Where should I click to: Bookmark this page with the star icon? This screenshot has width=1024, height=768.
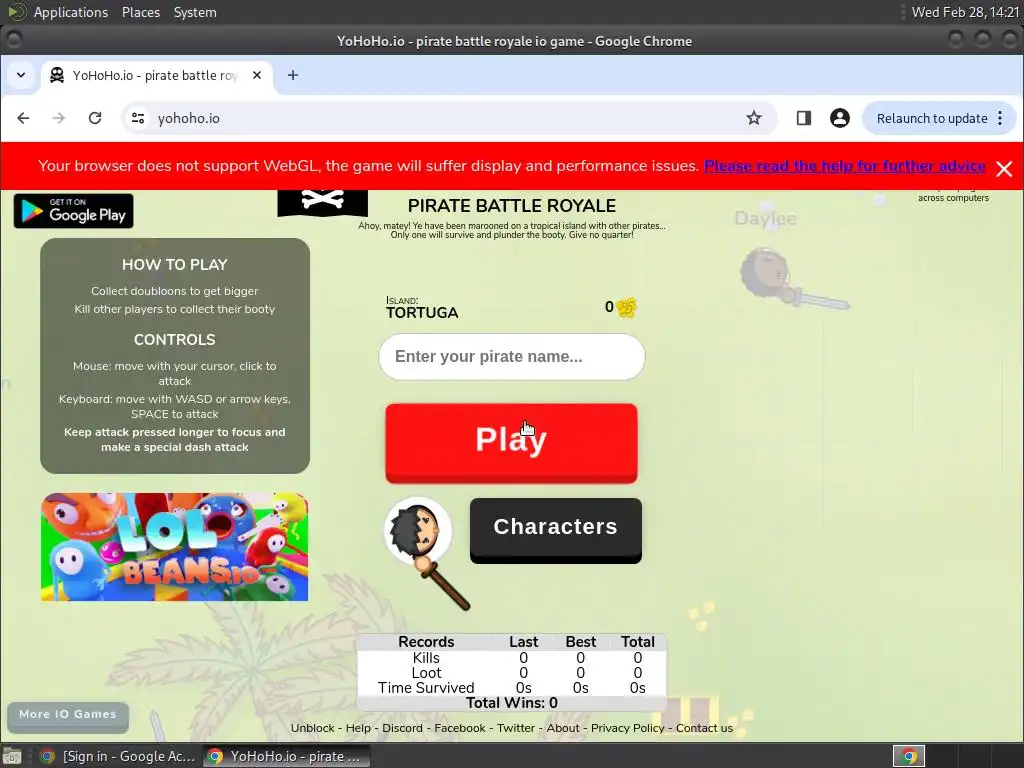(754, 118)
